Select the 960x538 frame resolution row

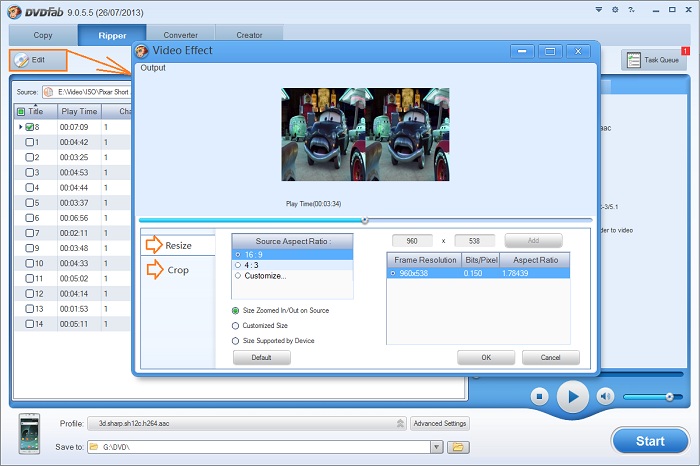[x=478, y=273]
